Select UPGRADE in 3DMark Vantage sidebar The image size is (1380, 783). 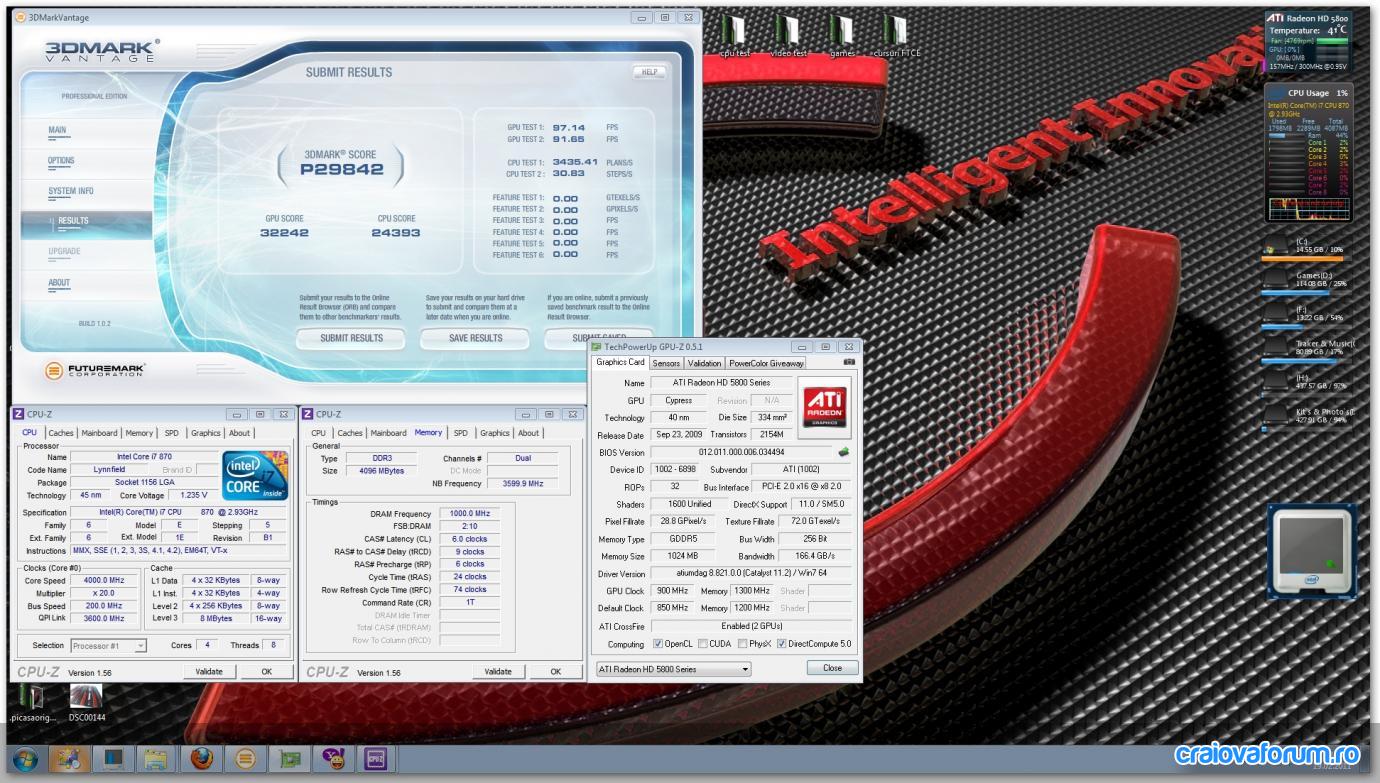point(64,252)
